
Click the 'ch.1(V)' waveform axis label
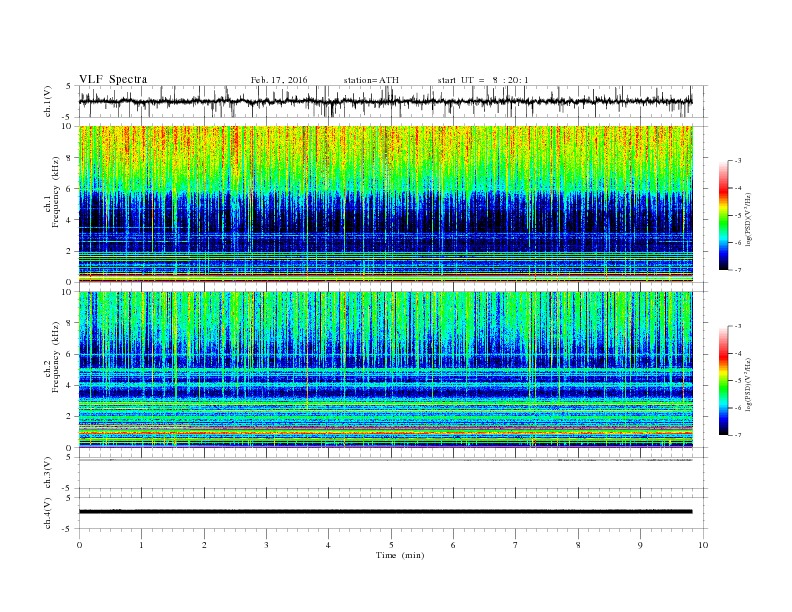pos(48,101)
